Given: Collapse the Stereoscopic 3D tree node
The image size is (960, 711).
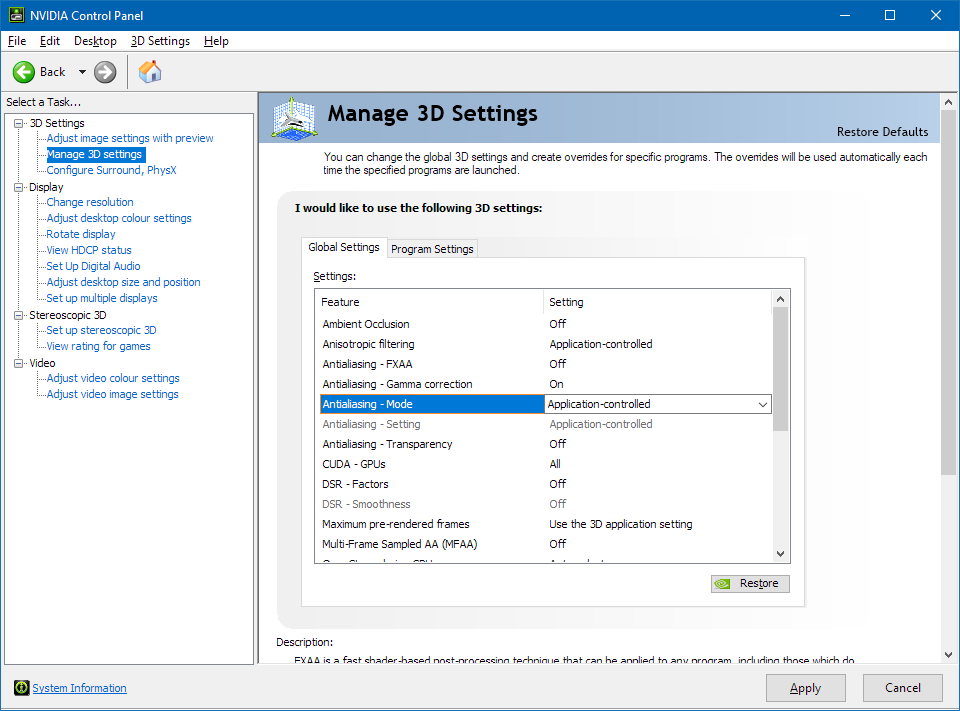Looking at the screenshot, I should tap(19, 315).
